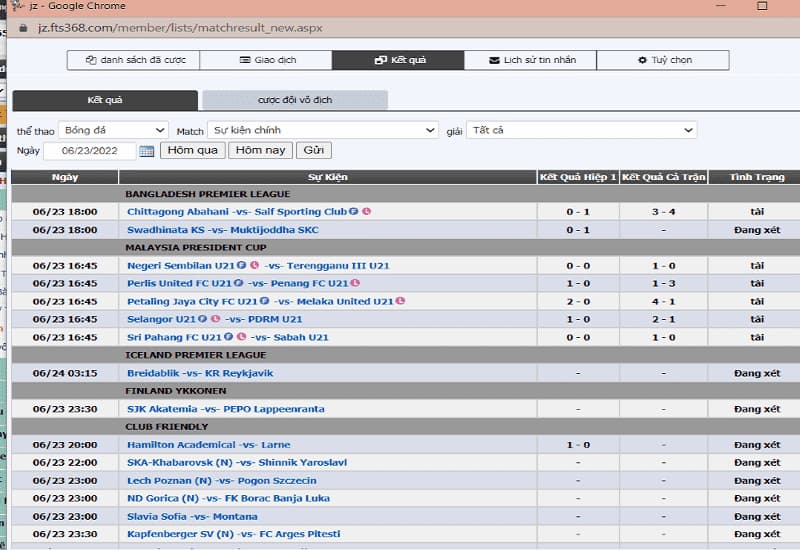Click the 4 - 1 full-time score
The image size is (800, 550).
coord(663,302)
